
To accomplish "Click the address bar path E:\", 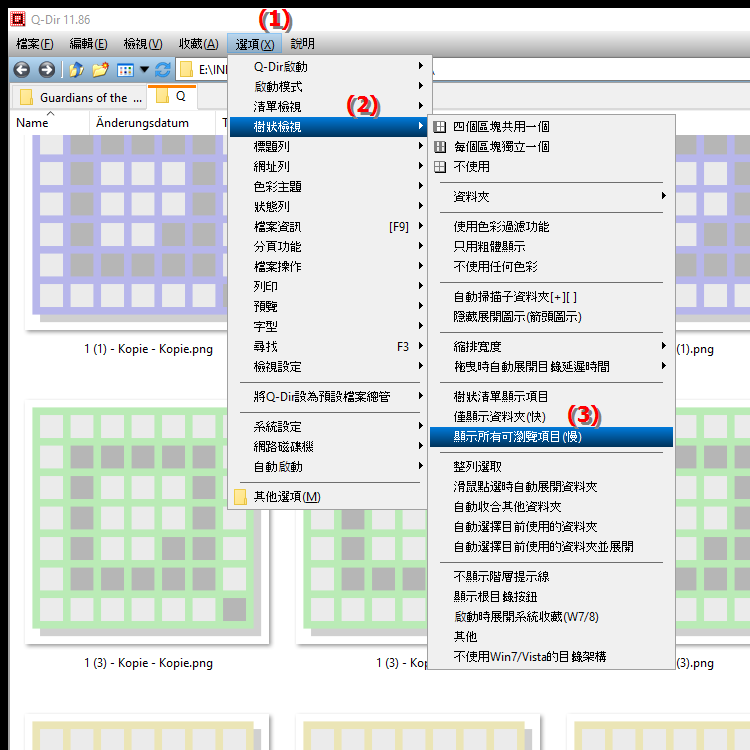I will 213,70.
